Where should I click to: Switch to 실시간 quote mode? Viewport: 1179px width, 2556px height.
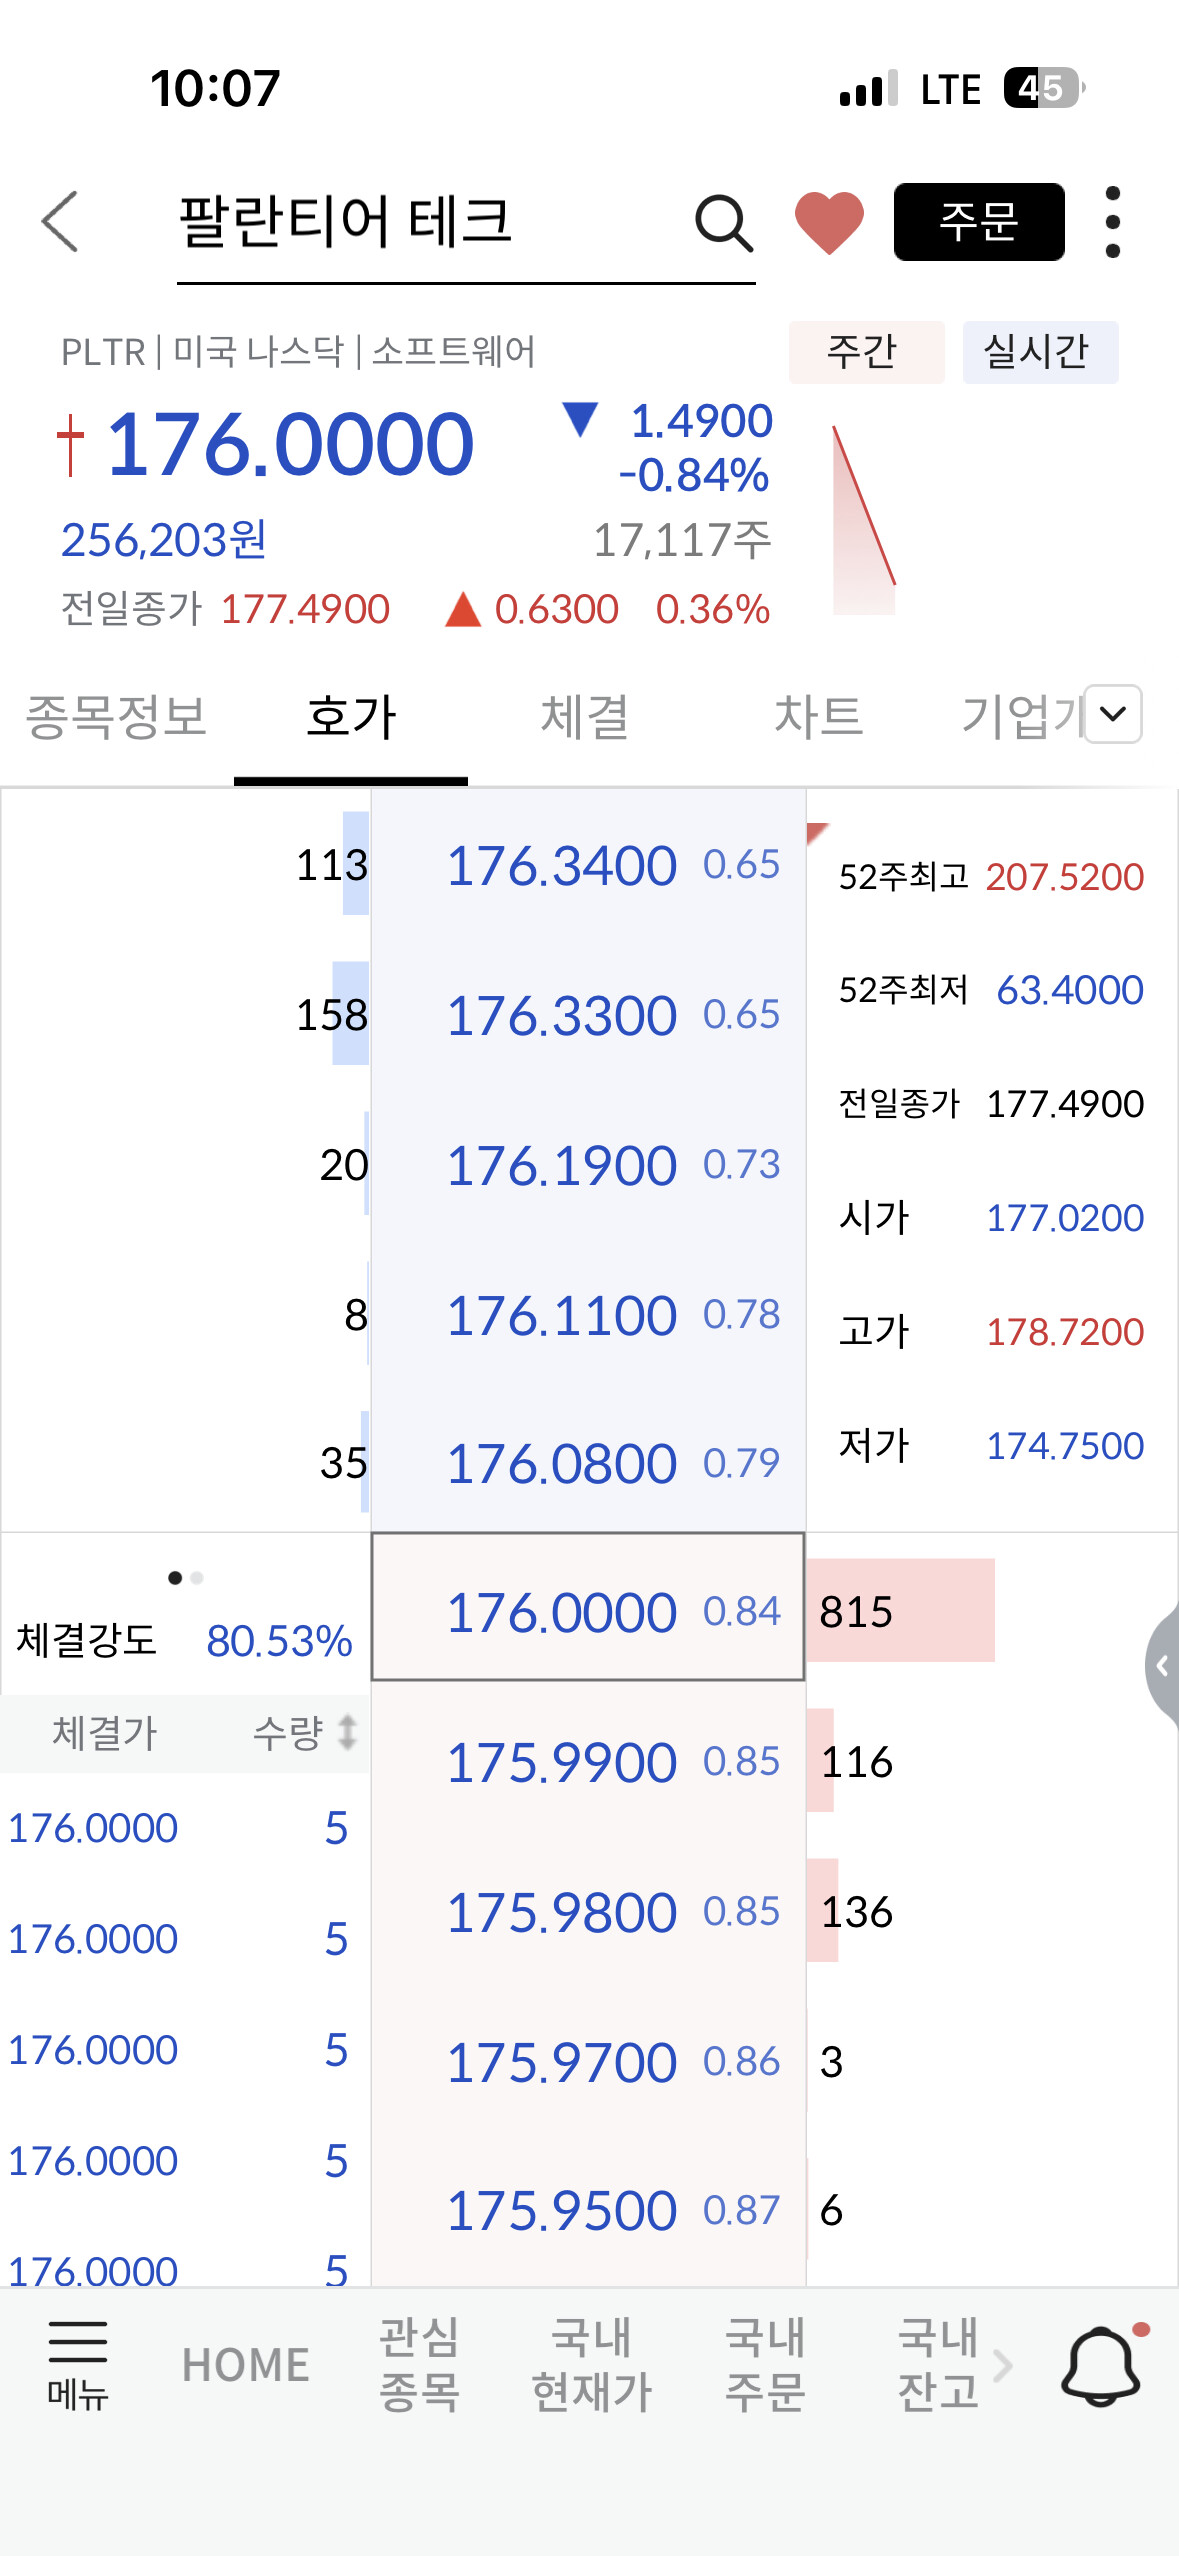[1039, 352]
